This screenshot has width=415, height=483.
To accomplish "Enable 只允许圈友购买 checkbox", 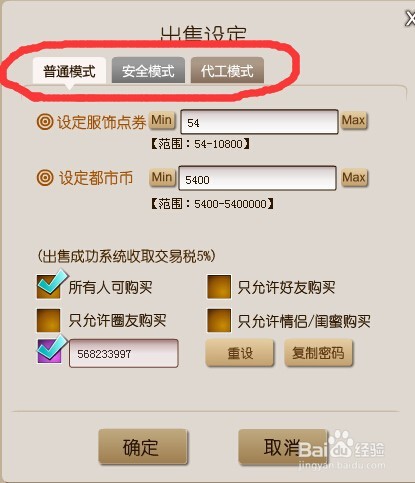I will pos(49,320).
